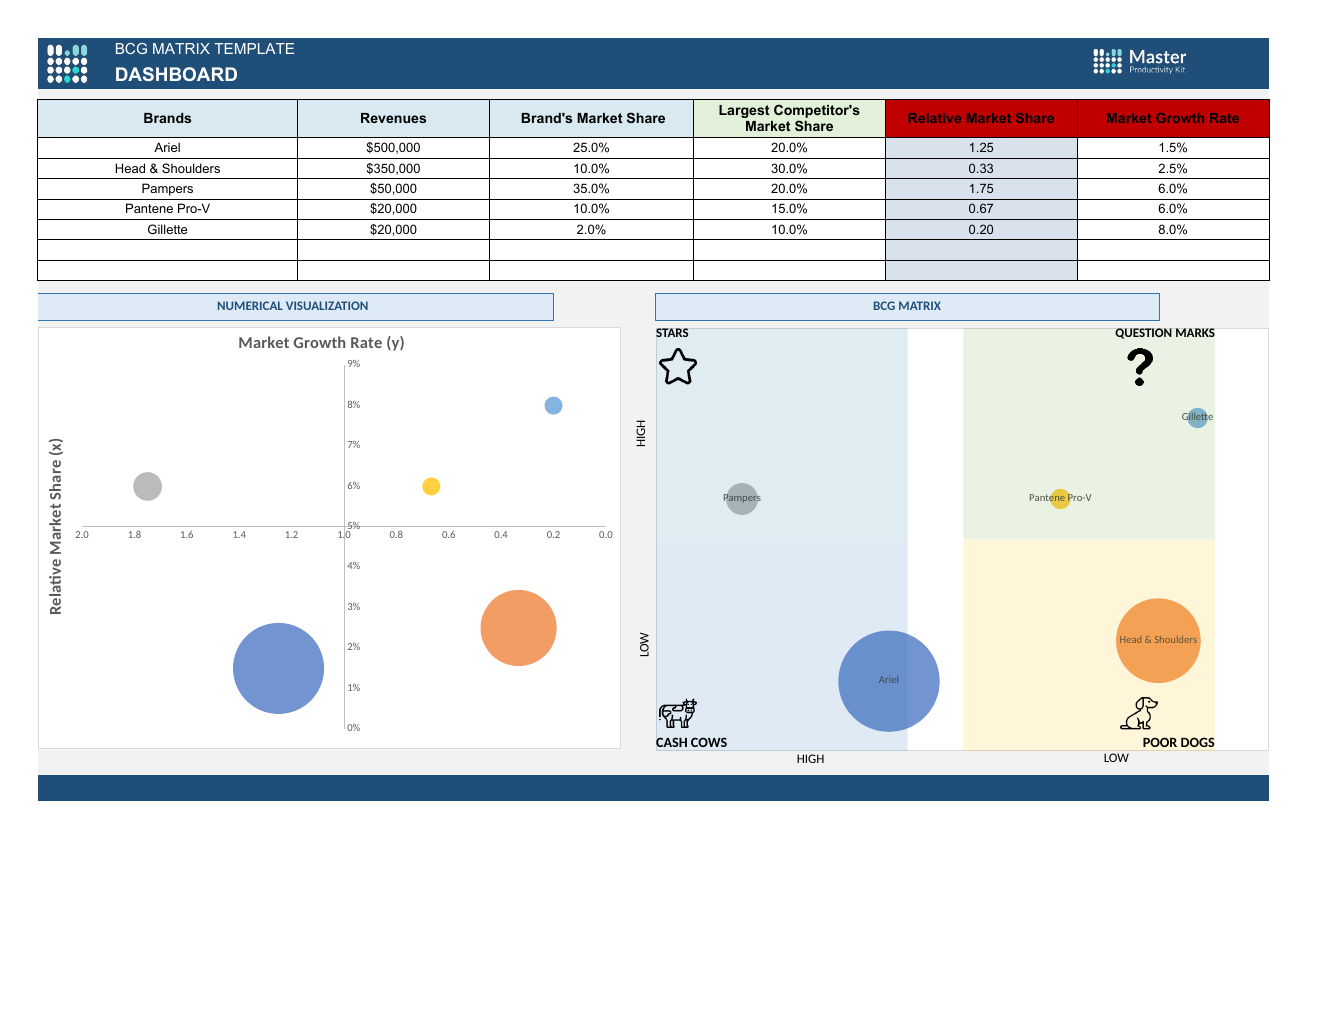
Task: Click Largest Competitor's Market Share header
Action: point(789,118)
